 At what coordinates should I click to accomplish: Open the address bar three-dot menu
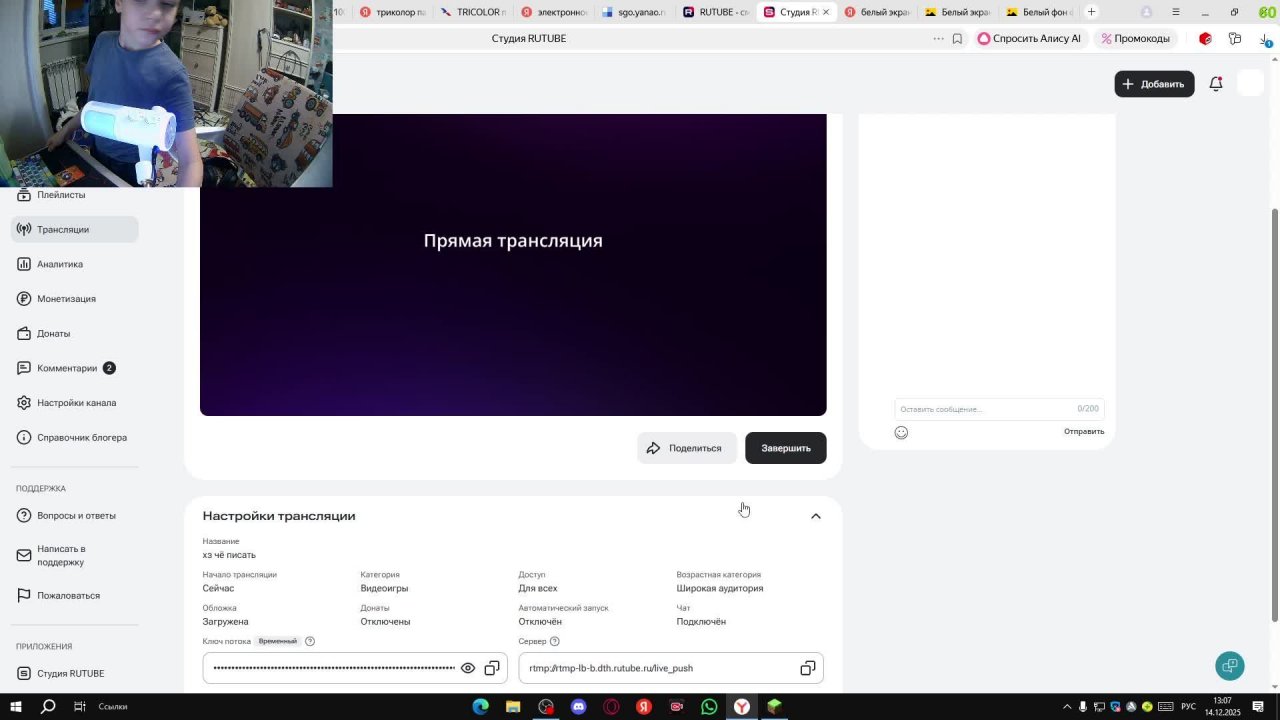(x=938, y=38)
